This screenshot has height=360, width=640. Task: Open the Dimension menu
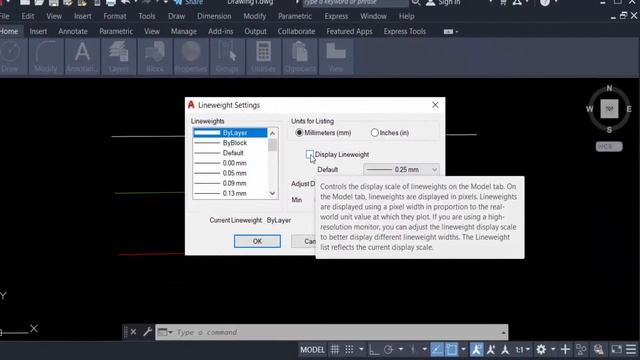click(x=214, y=16)
